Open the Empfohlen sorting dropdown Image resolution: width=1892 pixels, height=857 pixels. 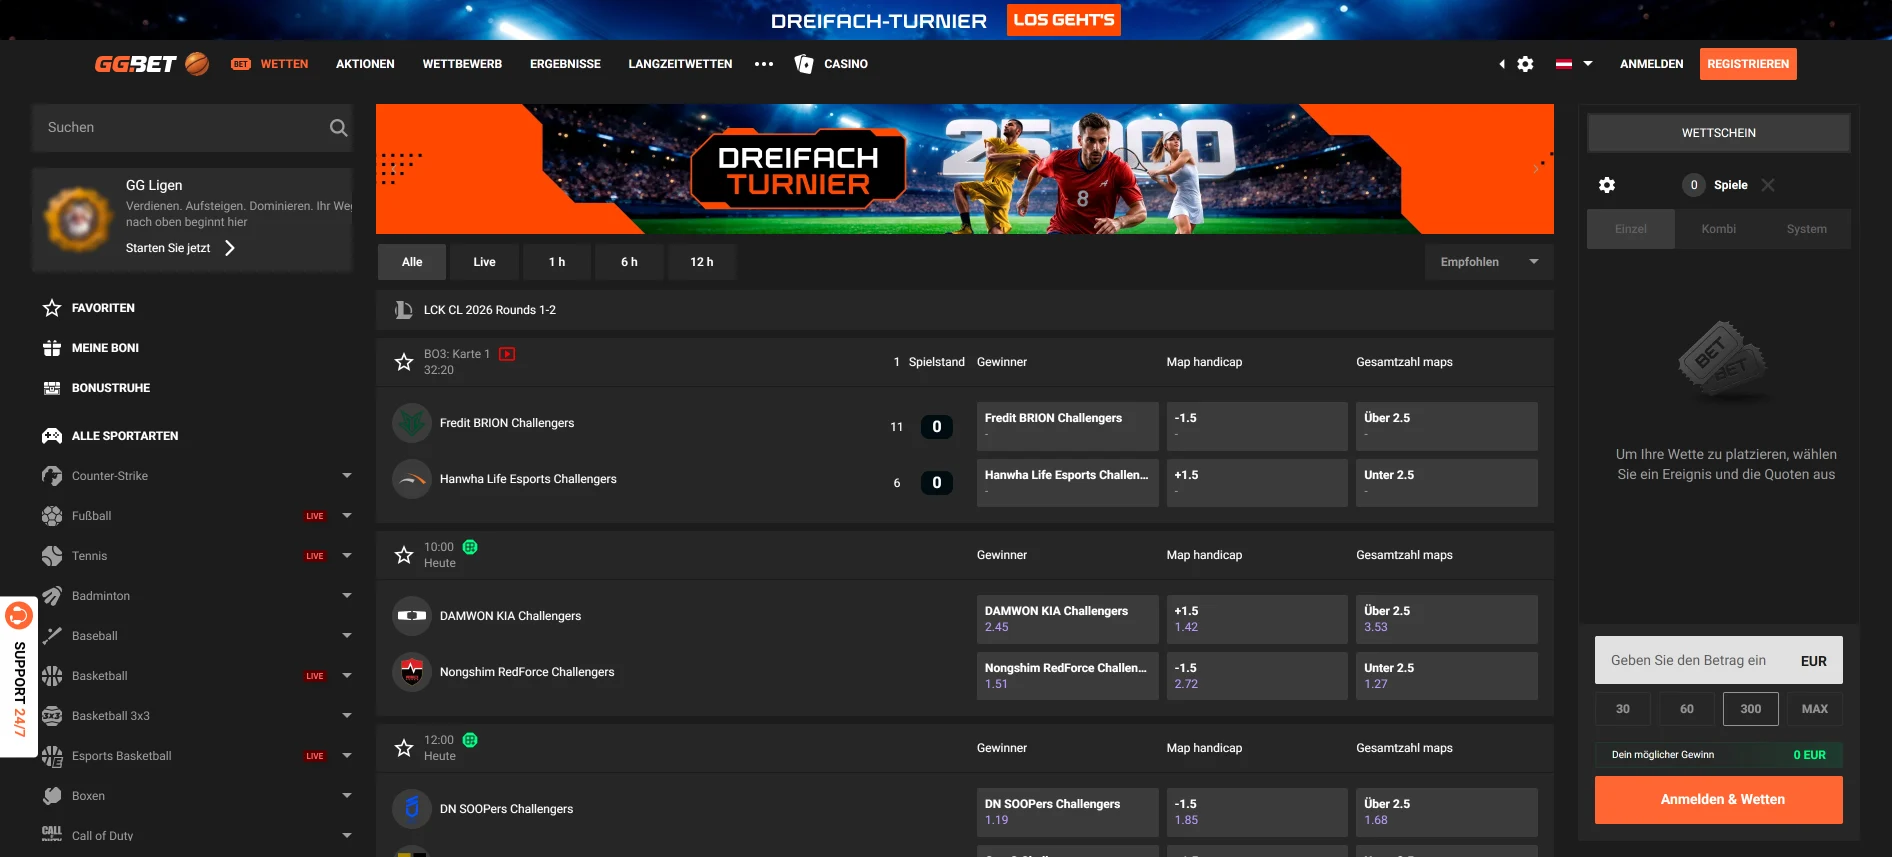point(1489,262)
